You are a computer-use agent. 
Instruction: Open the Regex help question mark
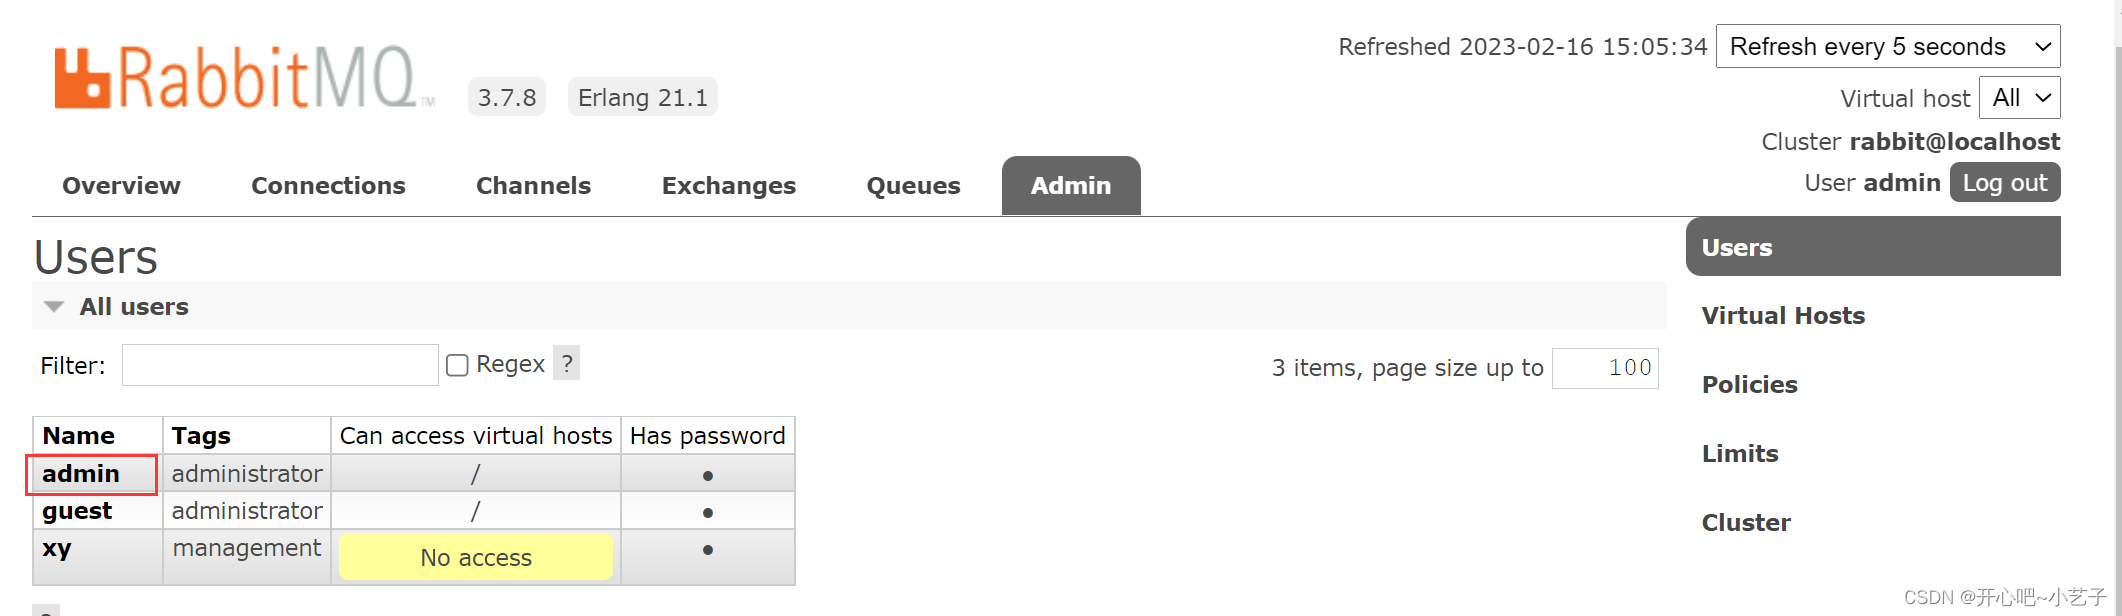tap(567, 363)
